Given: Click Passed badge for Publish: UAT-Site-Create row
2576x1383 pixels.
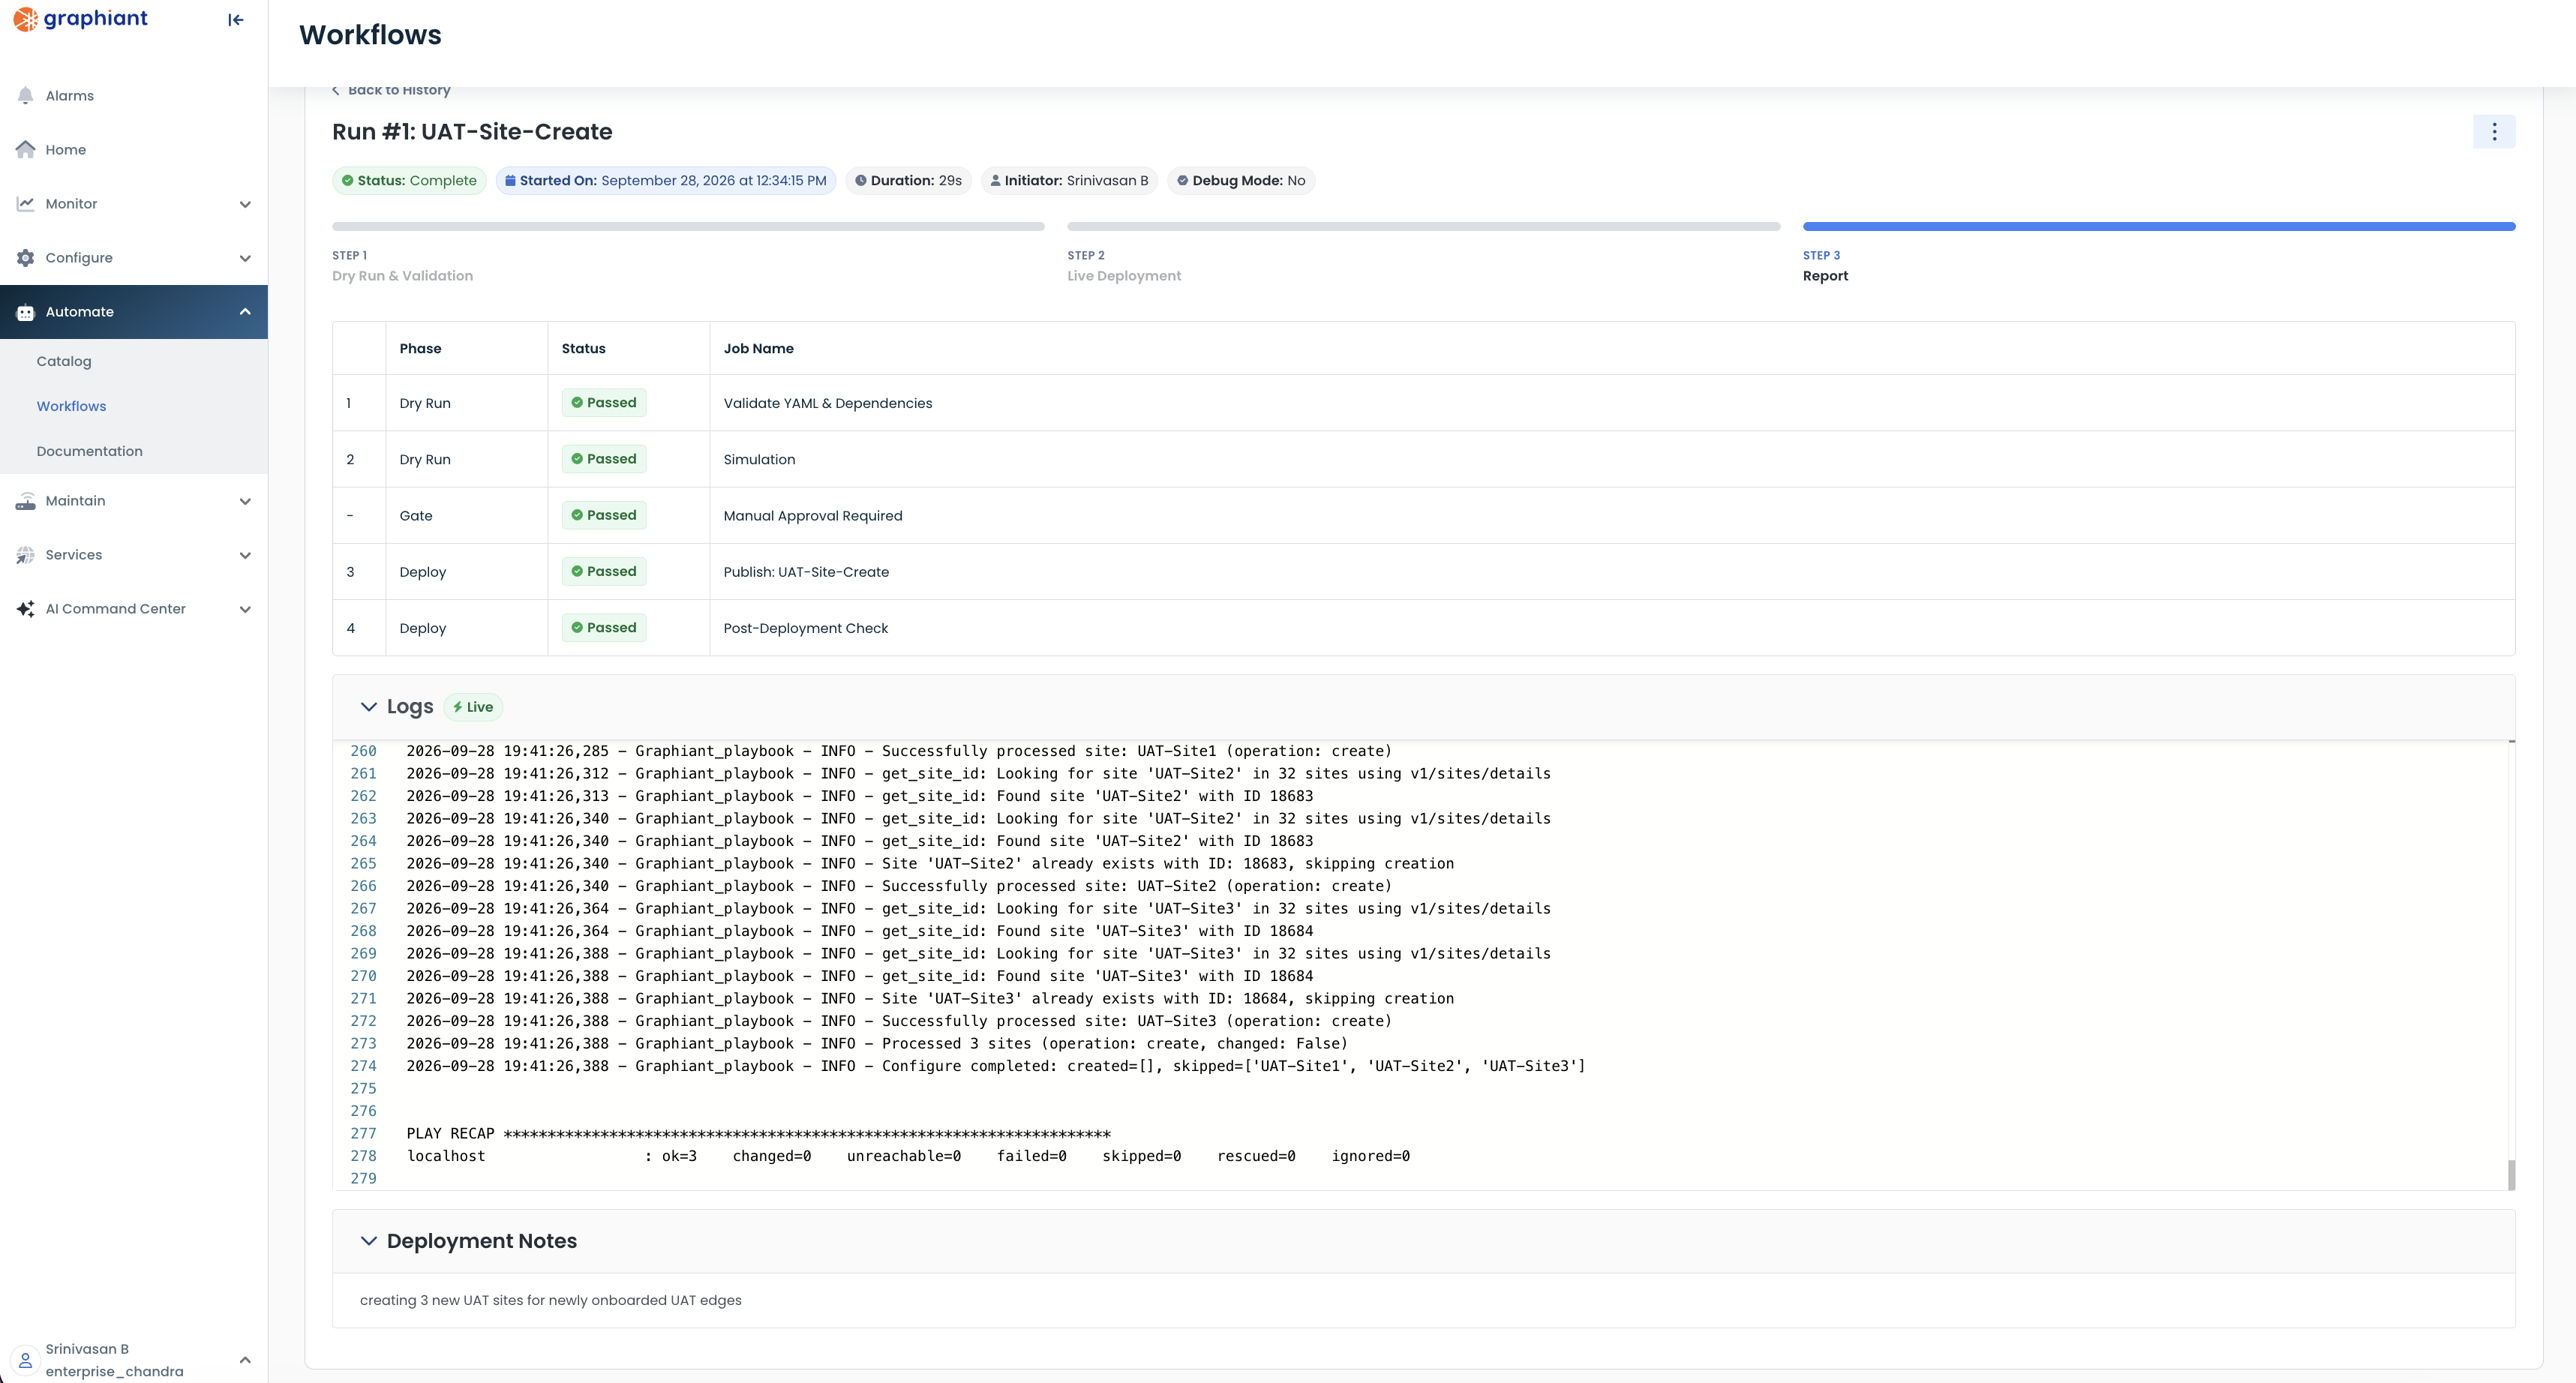Looking at the screenshot, I should coord(604,571).
